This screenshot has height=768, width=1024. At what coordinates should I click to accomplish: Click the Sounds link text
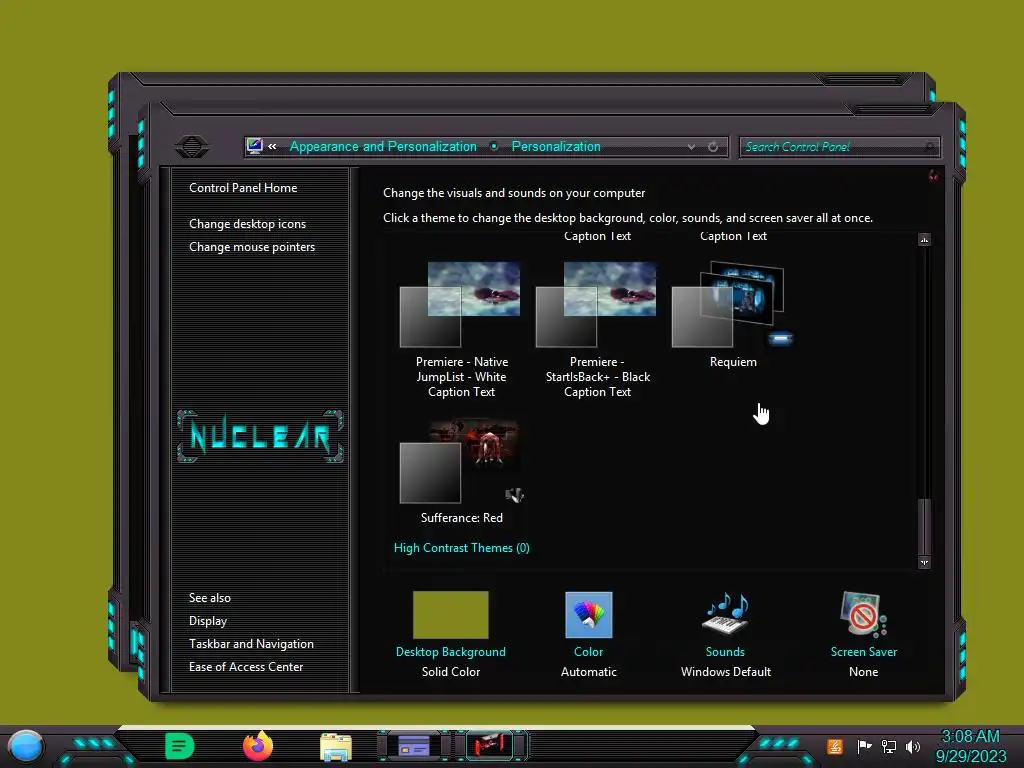(x=725, y=652)
